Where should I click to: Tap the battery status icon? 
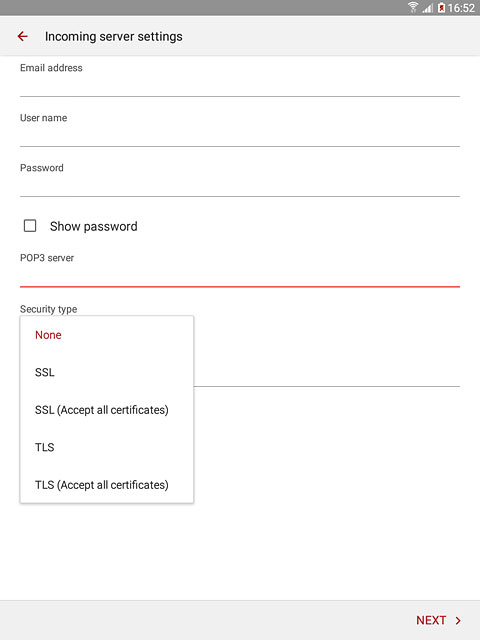pos(441,8)
